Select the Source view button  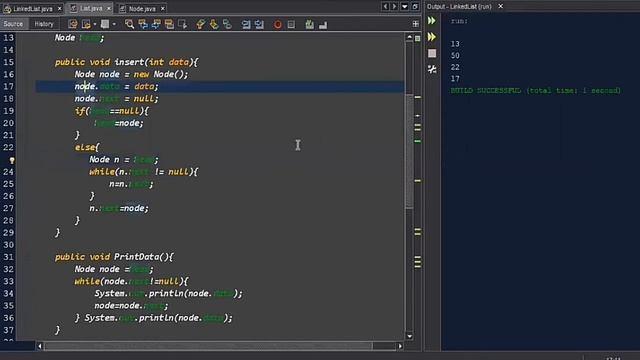pyautogui.click(x=13, y=24)
